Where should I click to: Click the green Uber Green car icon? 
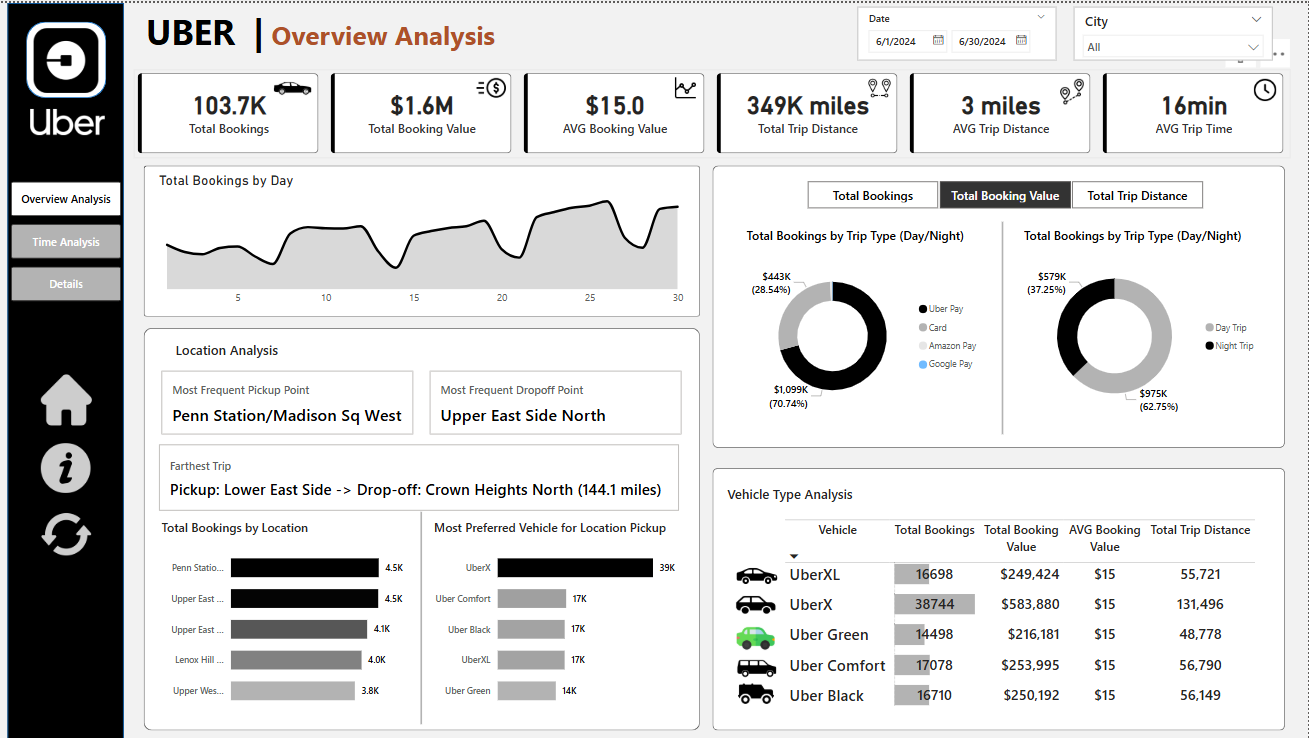tap(757, 634)
